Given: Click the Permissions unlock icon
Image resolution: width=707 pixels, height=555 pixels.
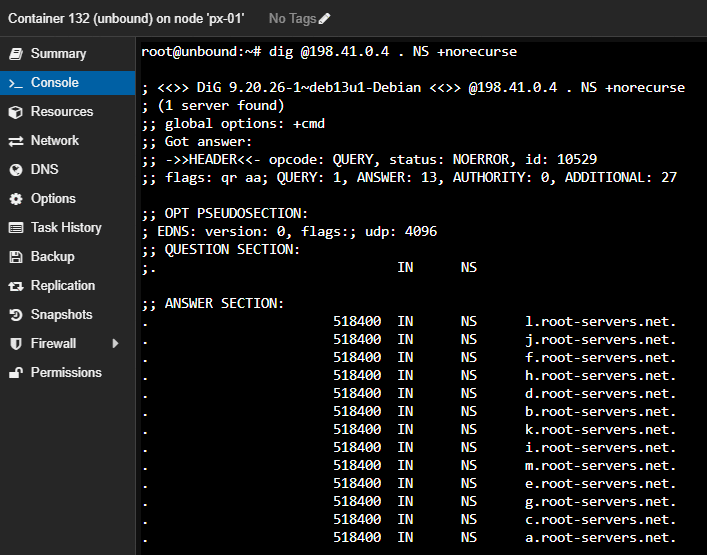Looking at the screenshot, I should point(16,373).
